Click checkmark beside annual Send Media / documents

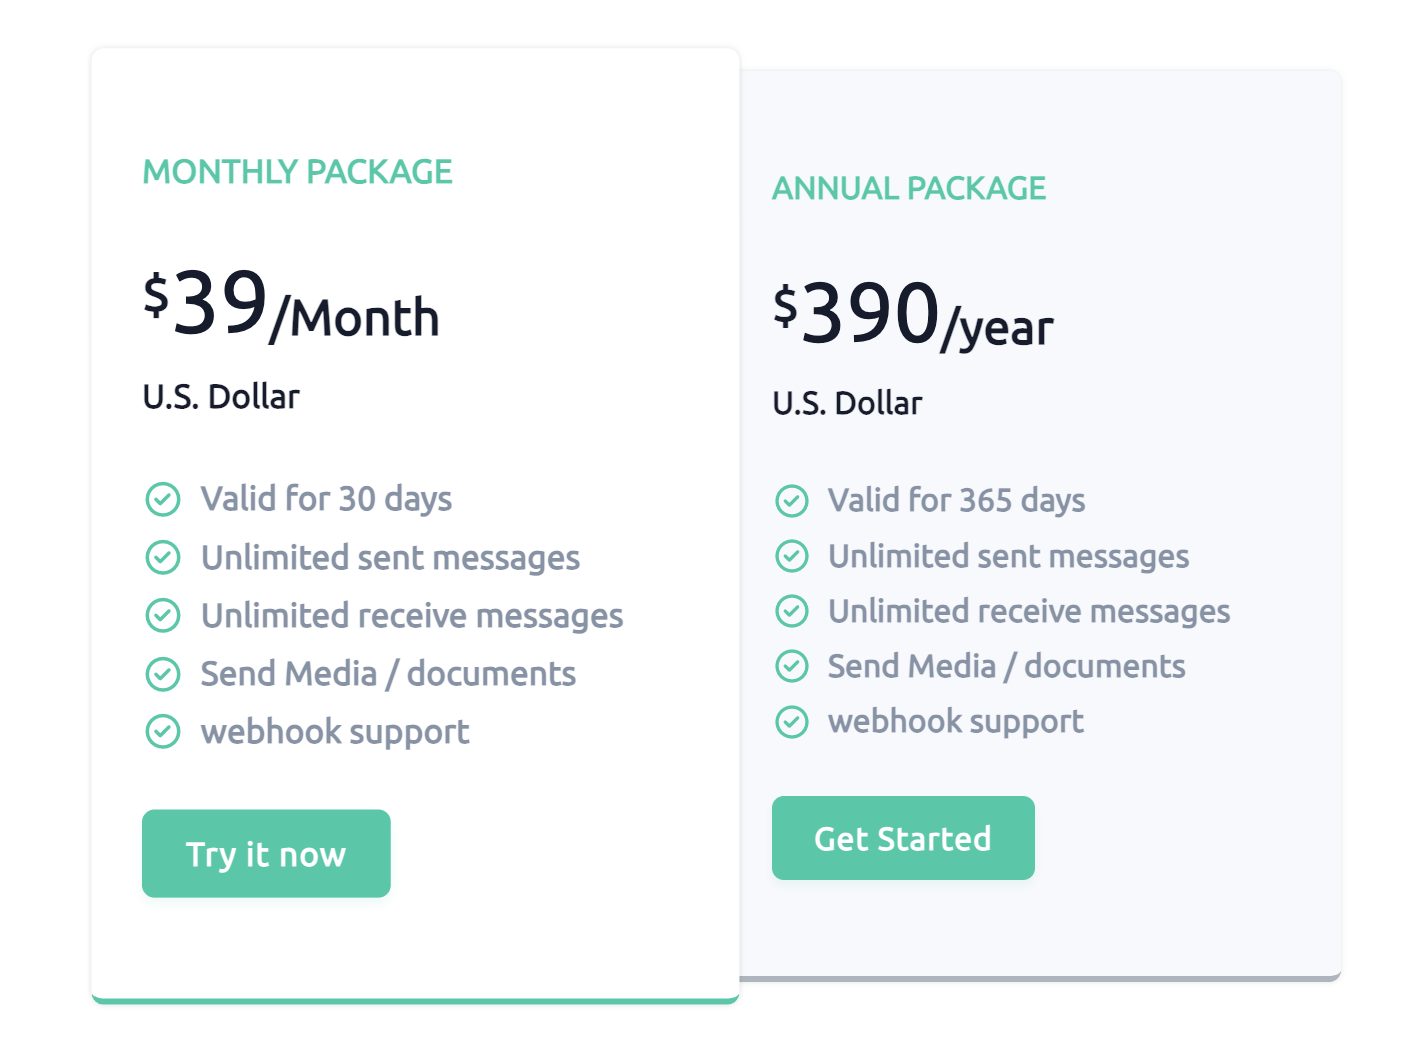[792, 666]
